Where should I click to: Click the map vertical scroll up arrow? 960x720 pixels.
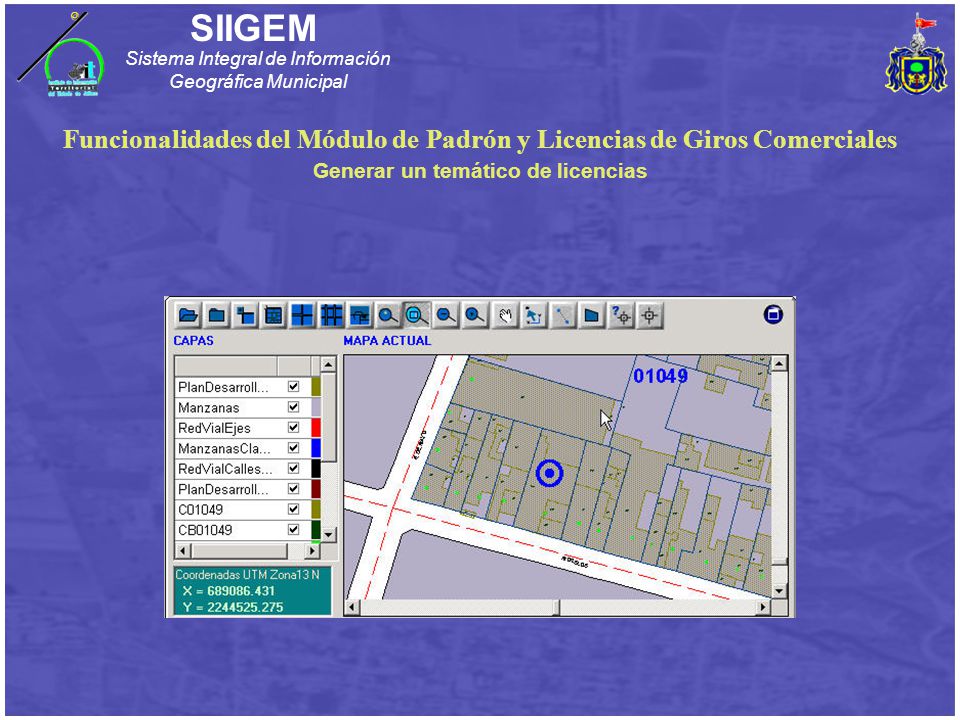[x=779, y=364]
